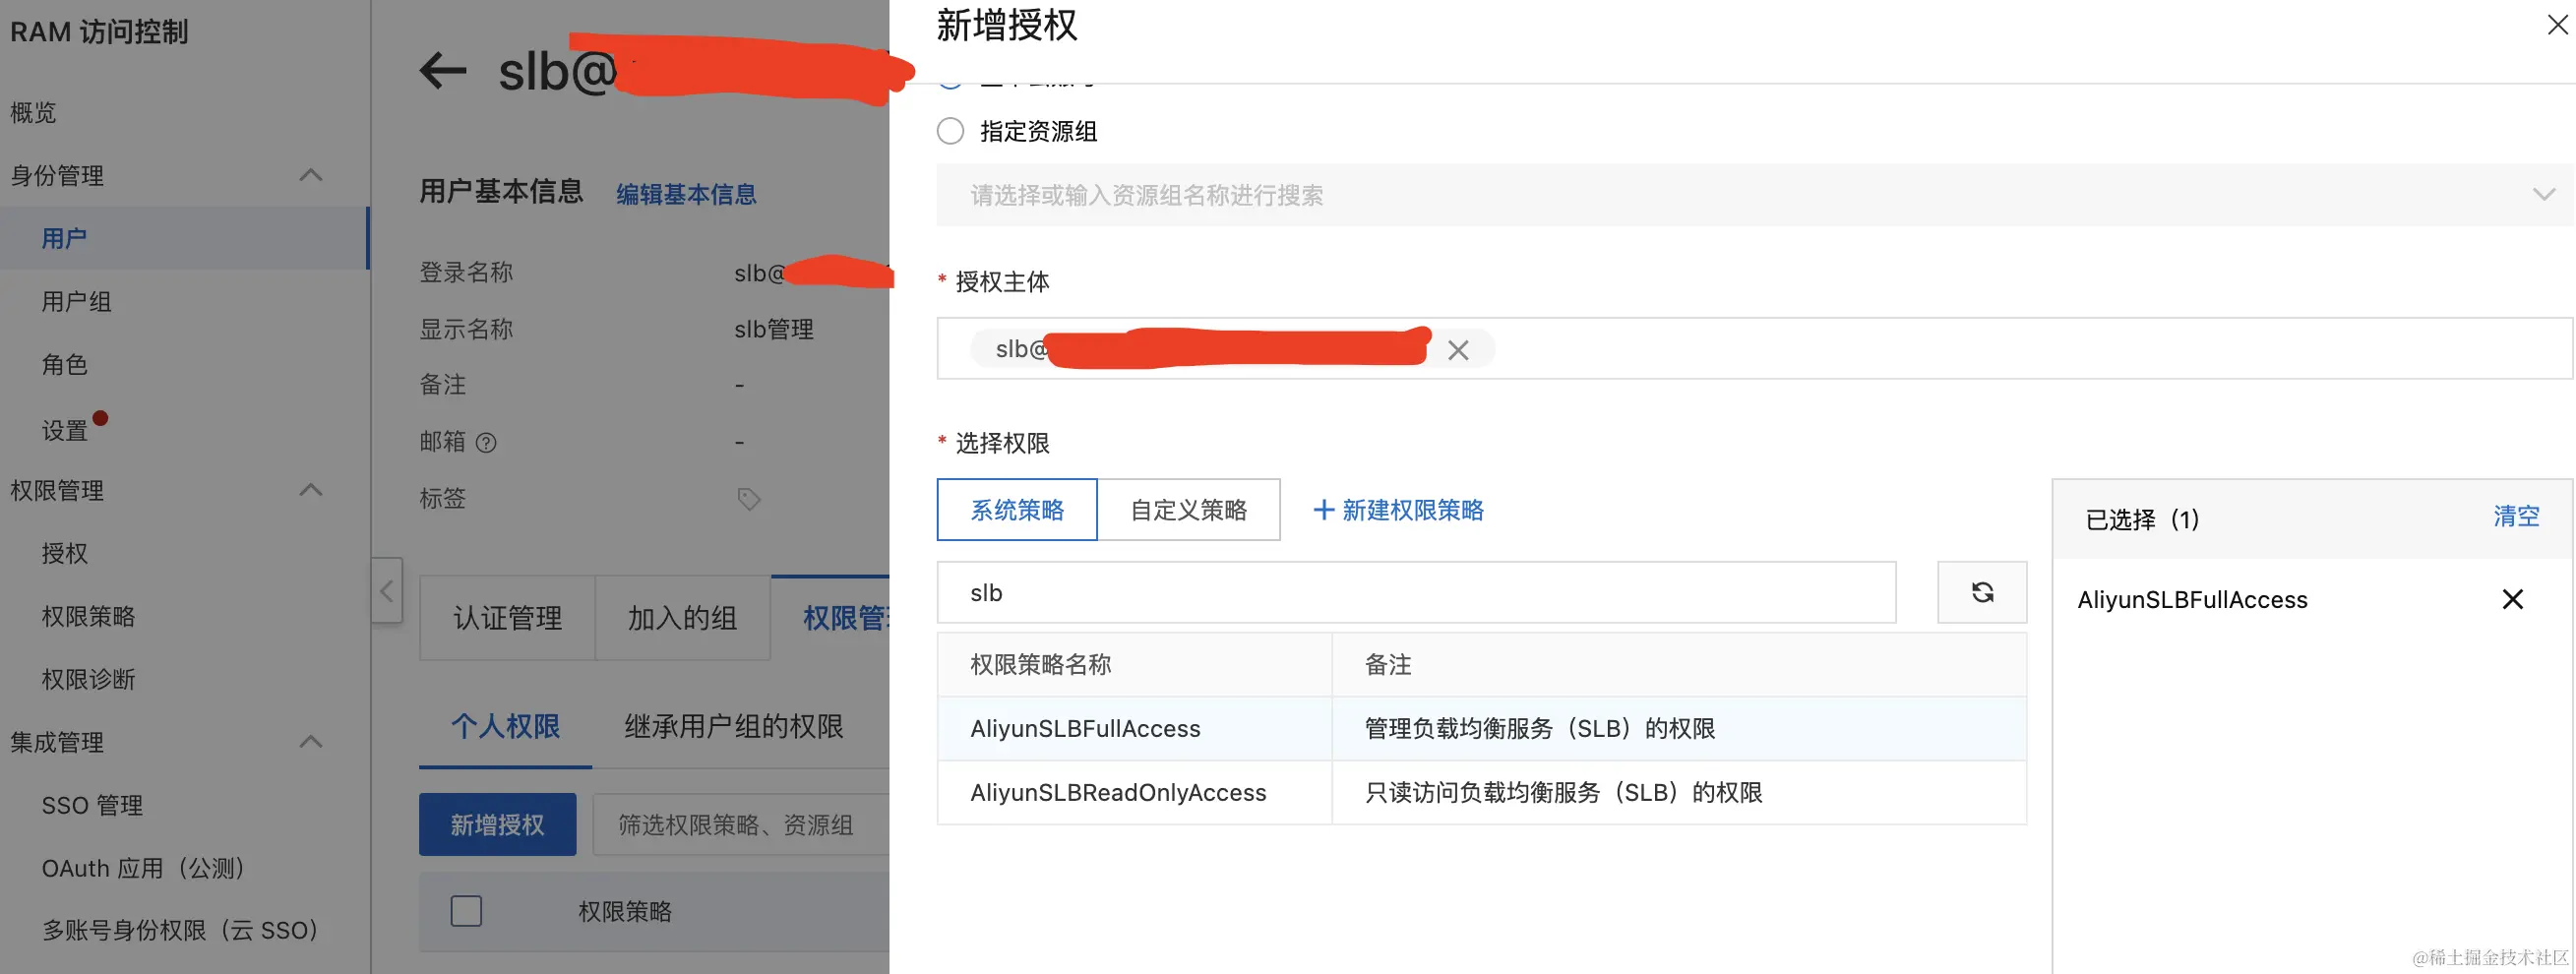2576x974 pixels.
Task: Open the 加入的组 tab
Action: [x=682, y=618]
